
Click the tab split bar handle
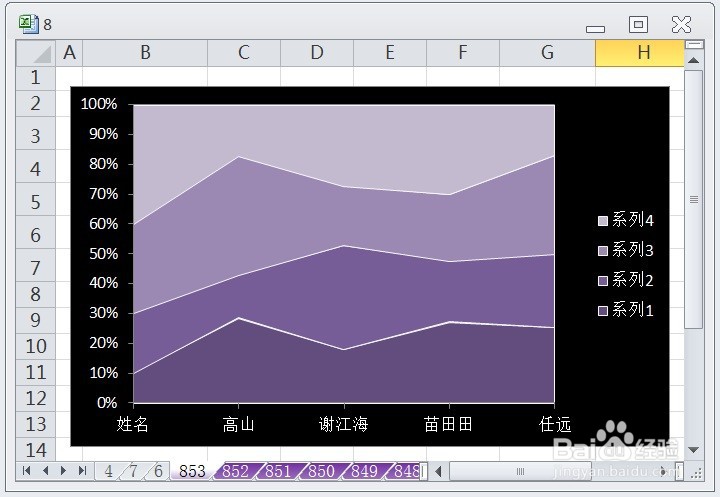(x=424, y=471)
